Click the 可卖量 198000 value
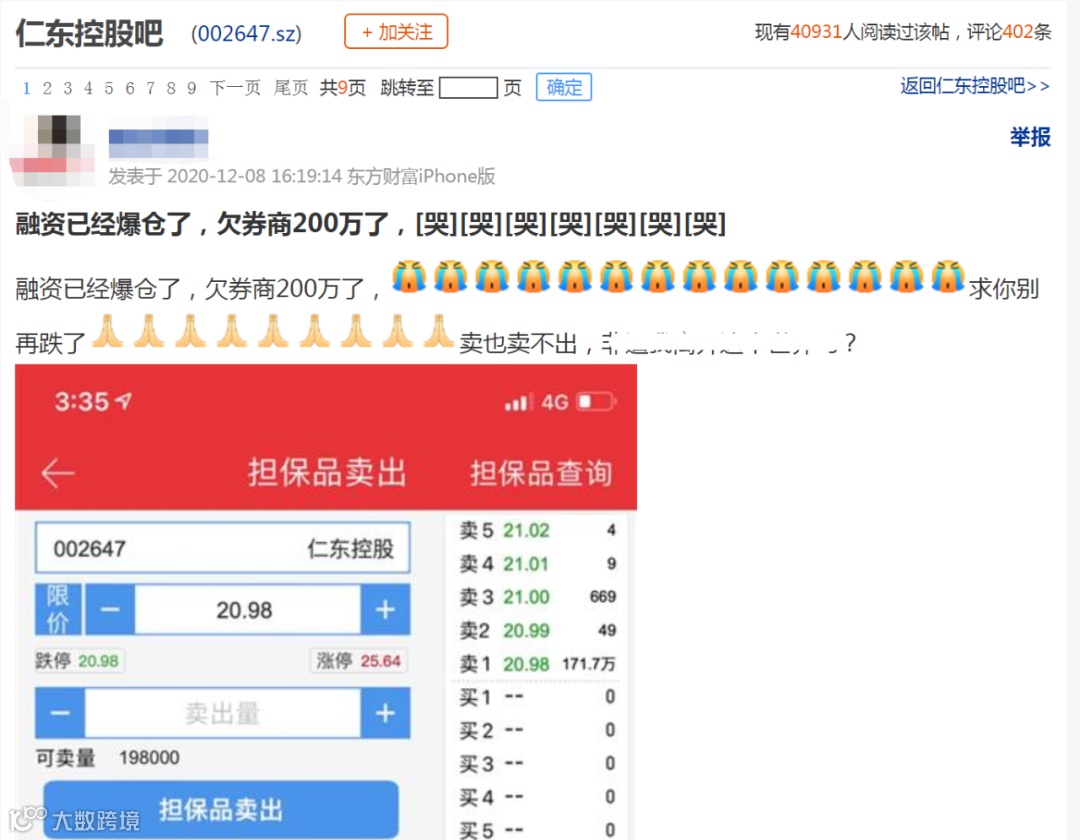This screenshot has width=1080, height=840. (149, 757)
